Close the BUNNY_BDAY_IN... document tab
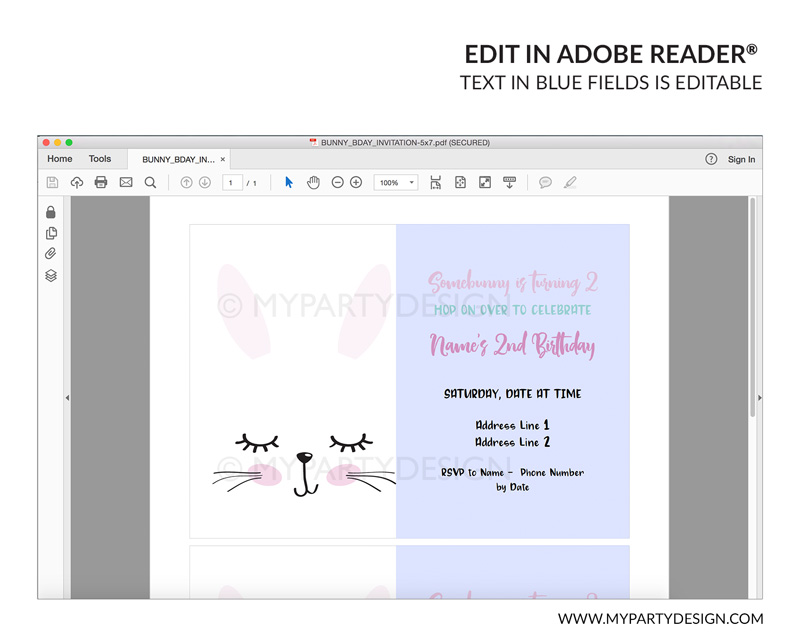The width and height of the screenshot is (800, 637). pos(223,159)
